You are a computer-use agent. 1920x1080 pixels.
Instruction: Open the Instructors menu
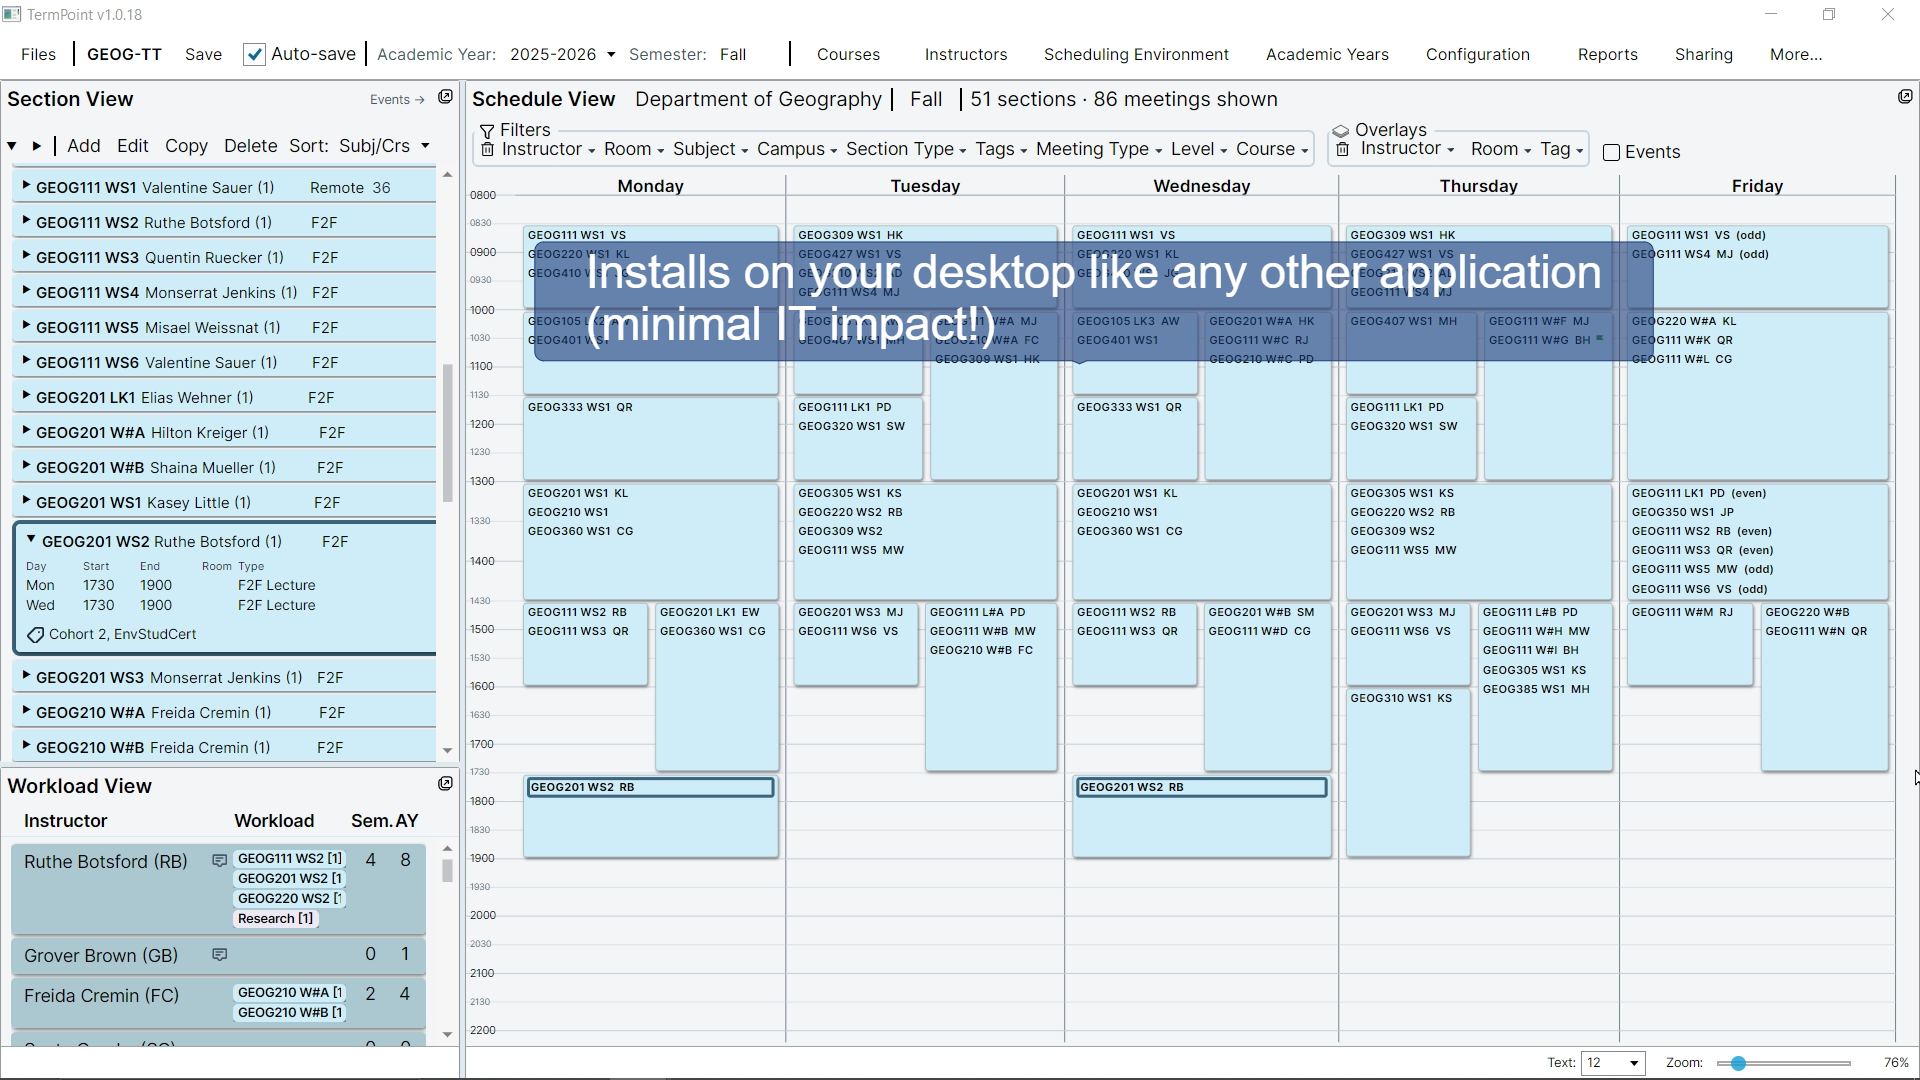click(x=966, y=55)
